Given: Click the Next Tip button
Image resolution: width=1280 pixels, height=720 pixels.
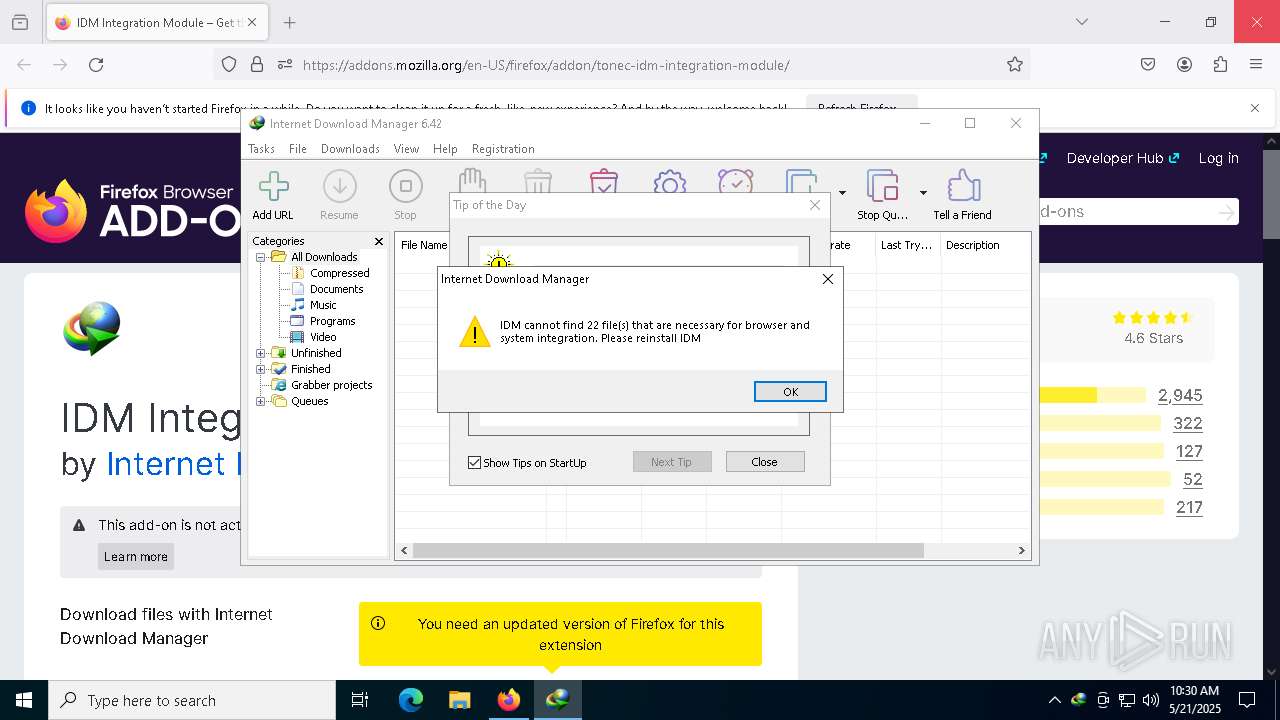Looking at the screenshot, I should pos(671,462).
